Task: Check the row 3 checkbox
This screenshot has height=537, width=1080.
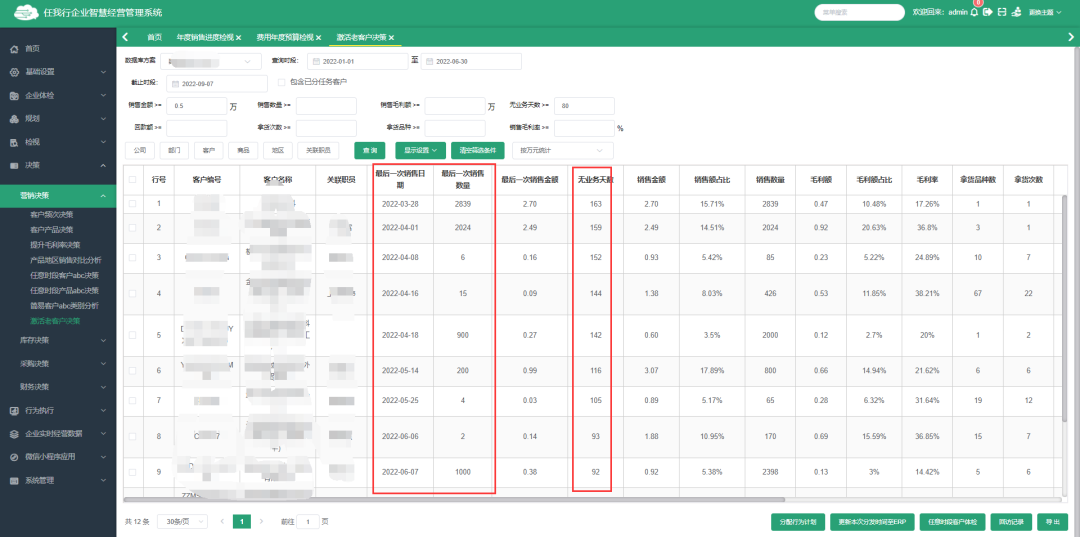Action: [x=133, y=257]
